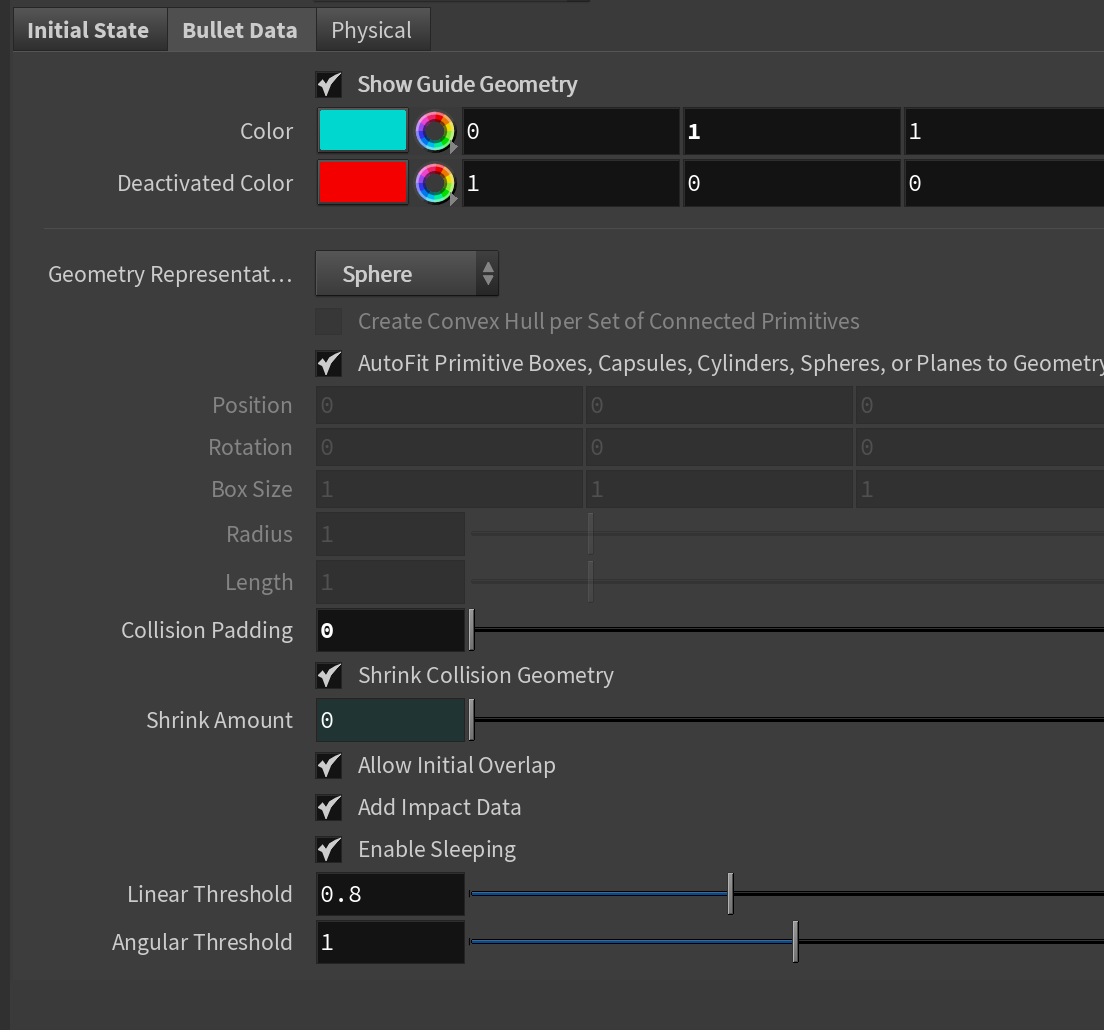
Task: Open color wheel picker for Deactivated Color
Action: click(435, 184)
